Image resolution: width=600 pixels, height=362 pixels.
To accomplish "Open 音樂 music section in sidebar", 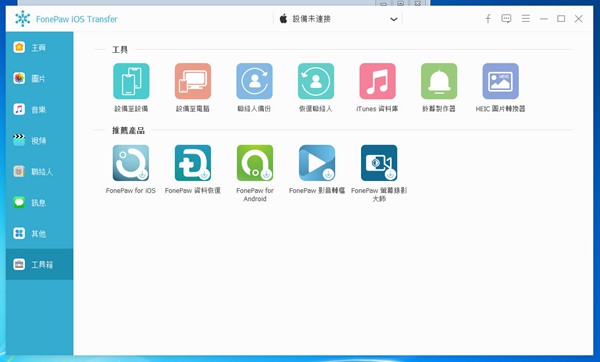I will tap(39, 109).
